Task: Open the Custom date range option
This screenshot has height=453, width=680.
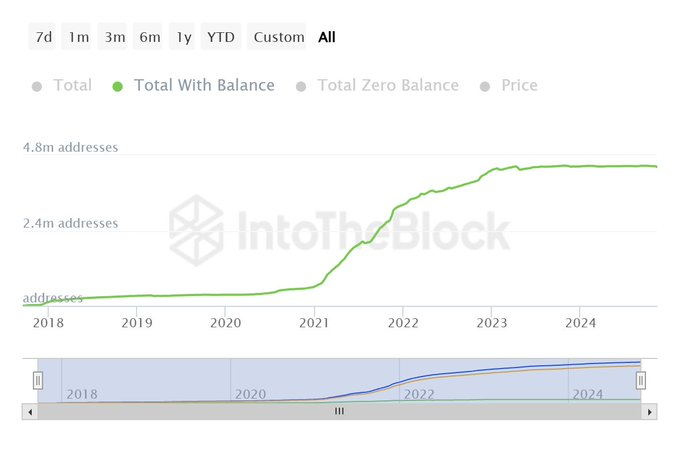Action: 278,37
